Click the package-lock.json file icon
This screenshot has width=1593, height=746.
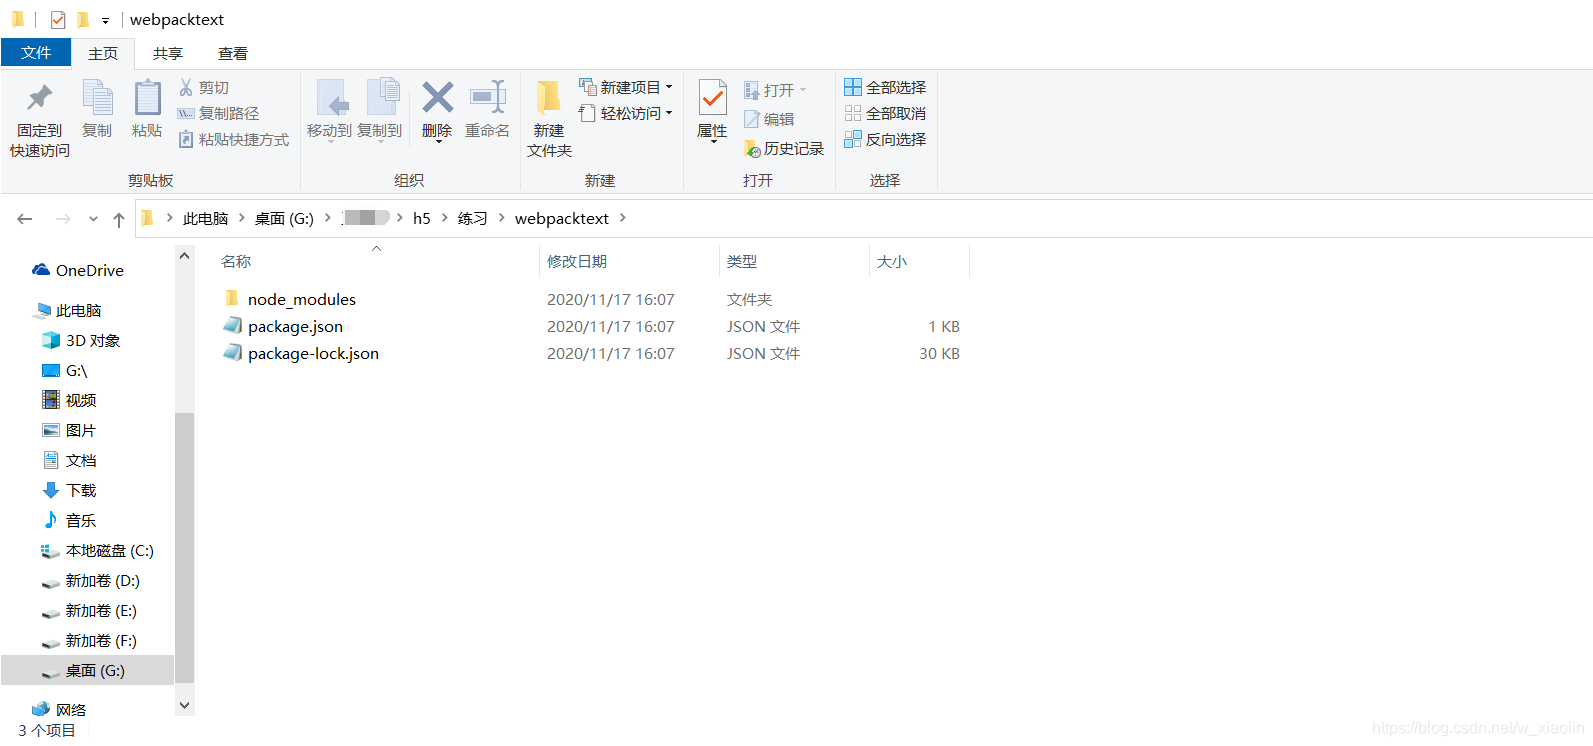pyautogui.click(x=232, y=353)
